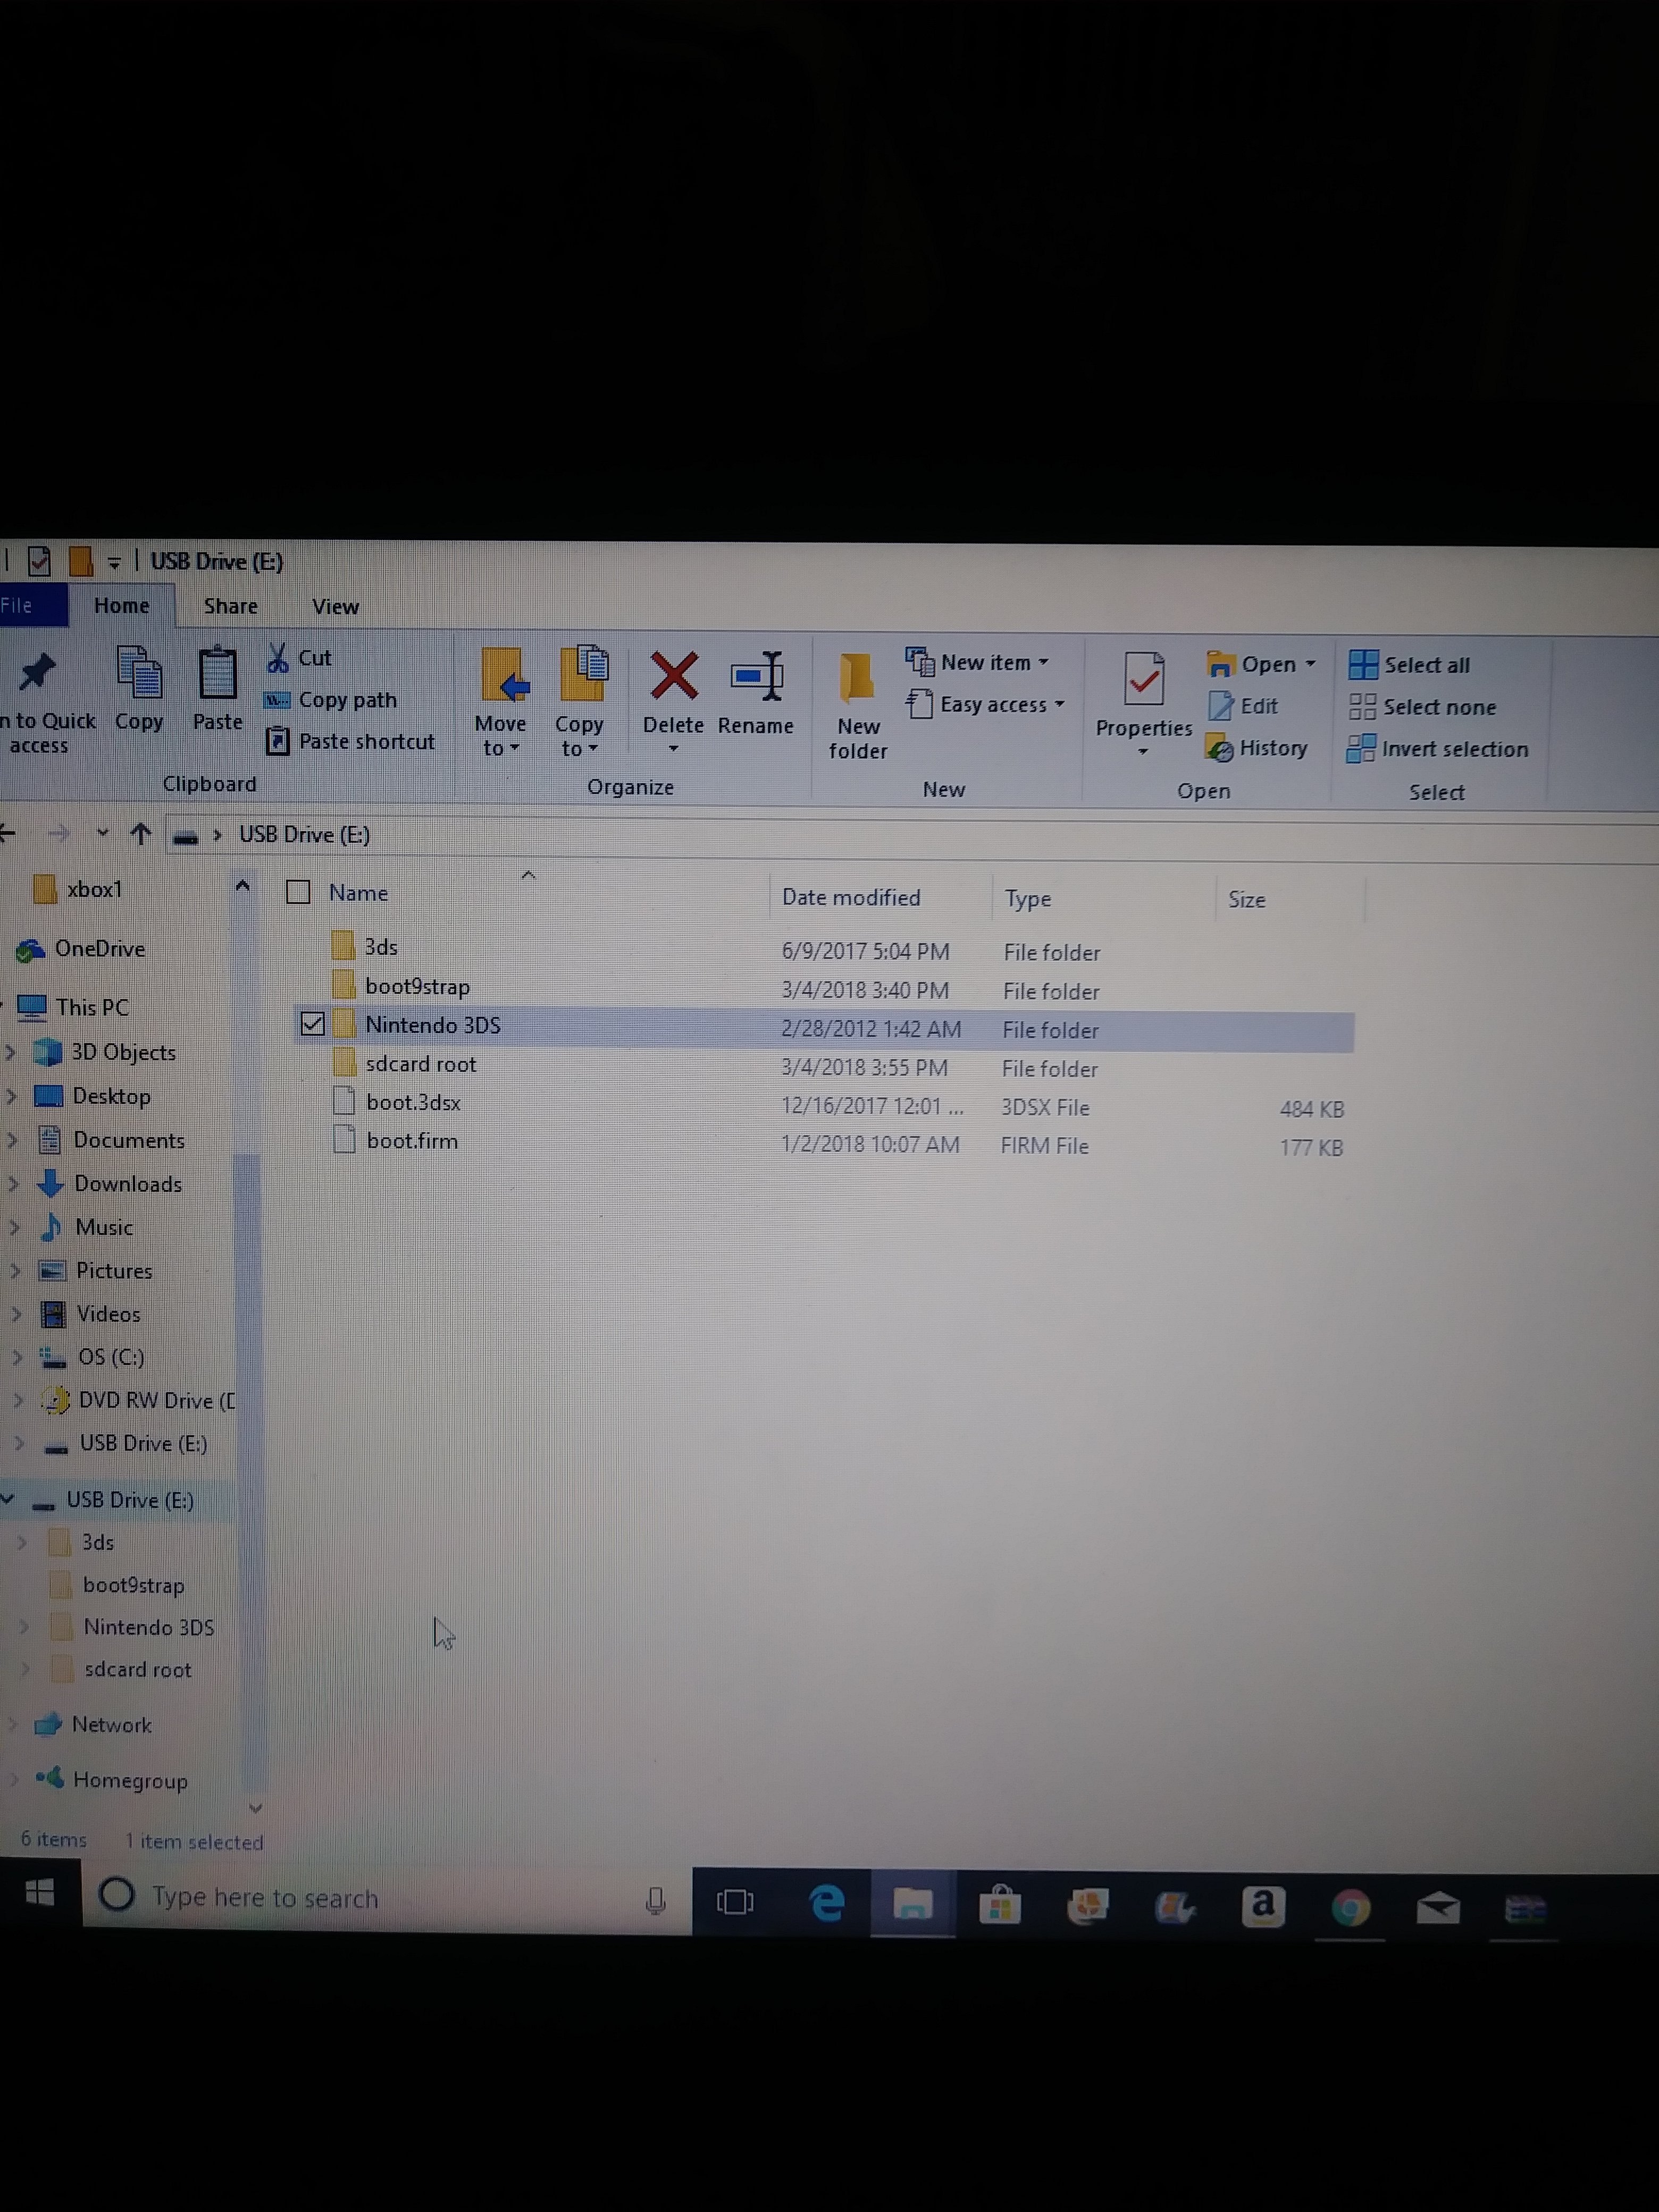Click the Windows Start button
The image size is (1659, 2212).
(39, 1891)
